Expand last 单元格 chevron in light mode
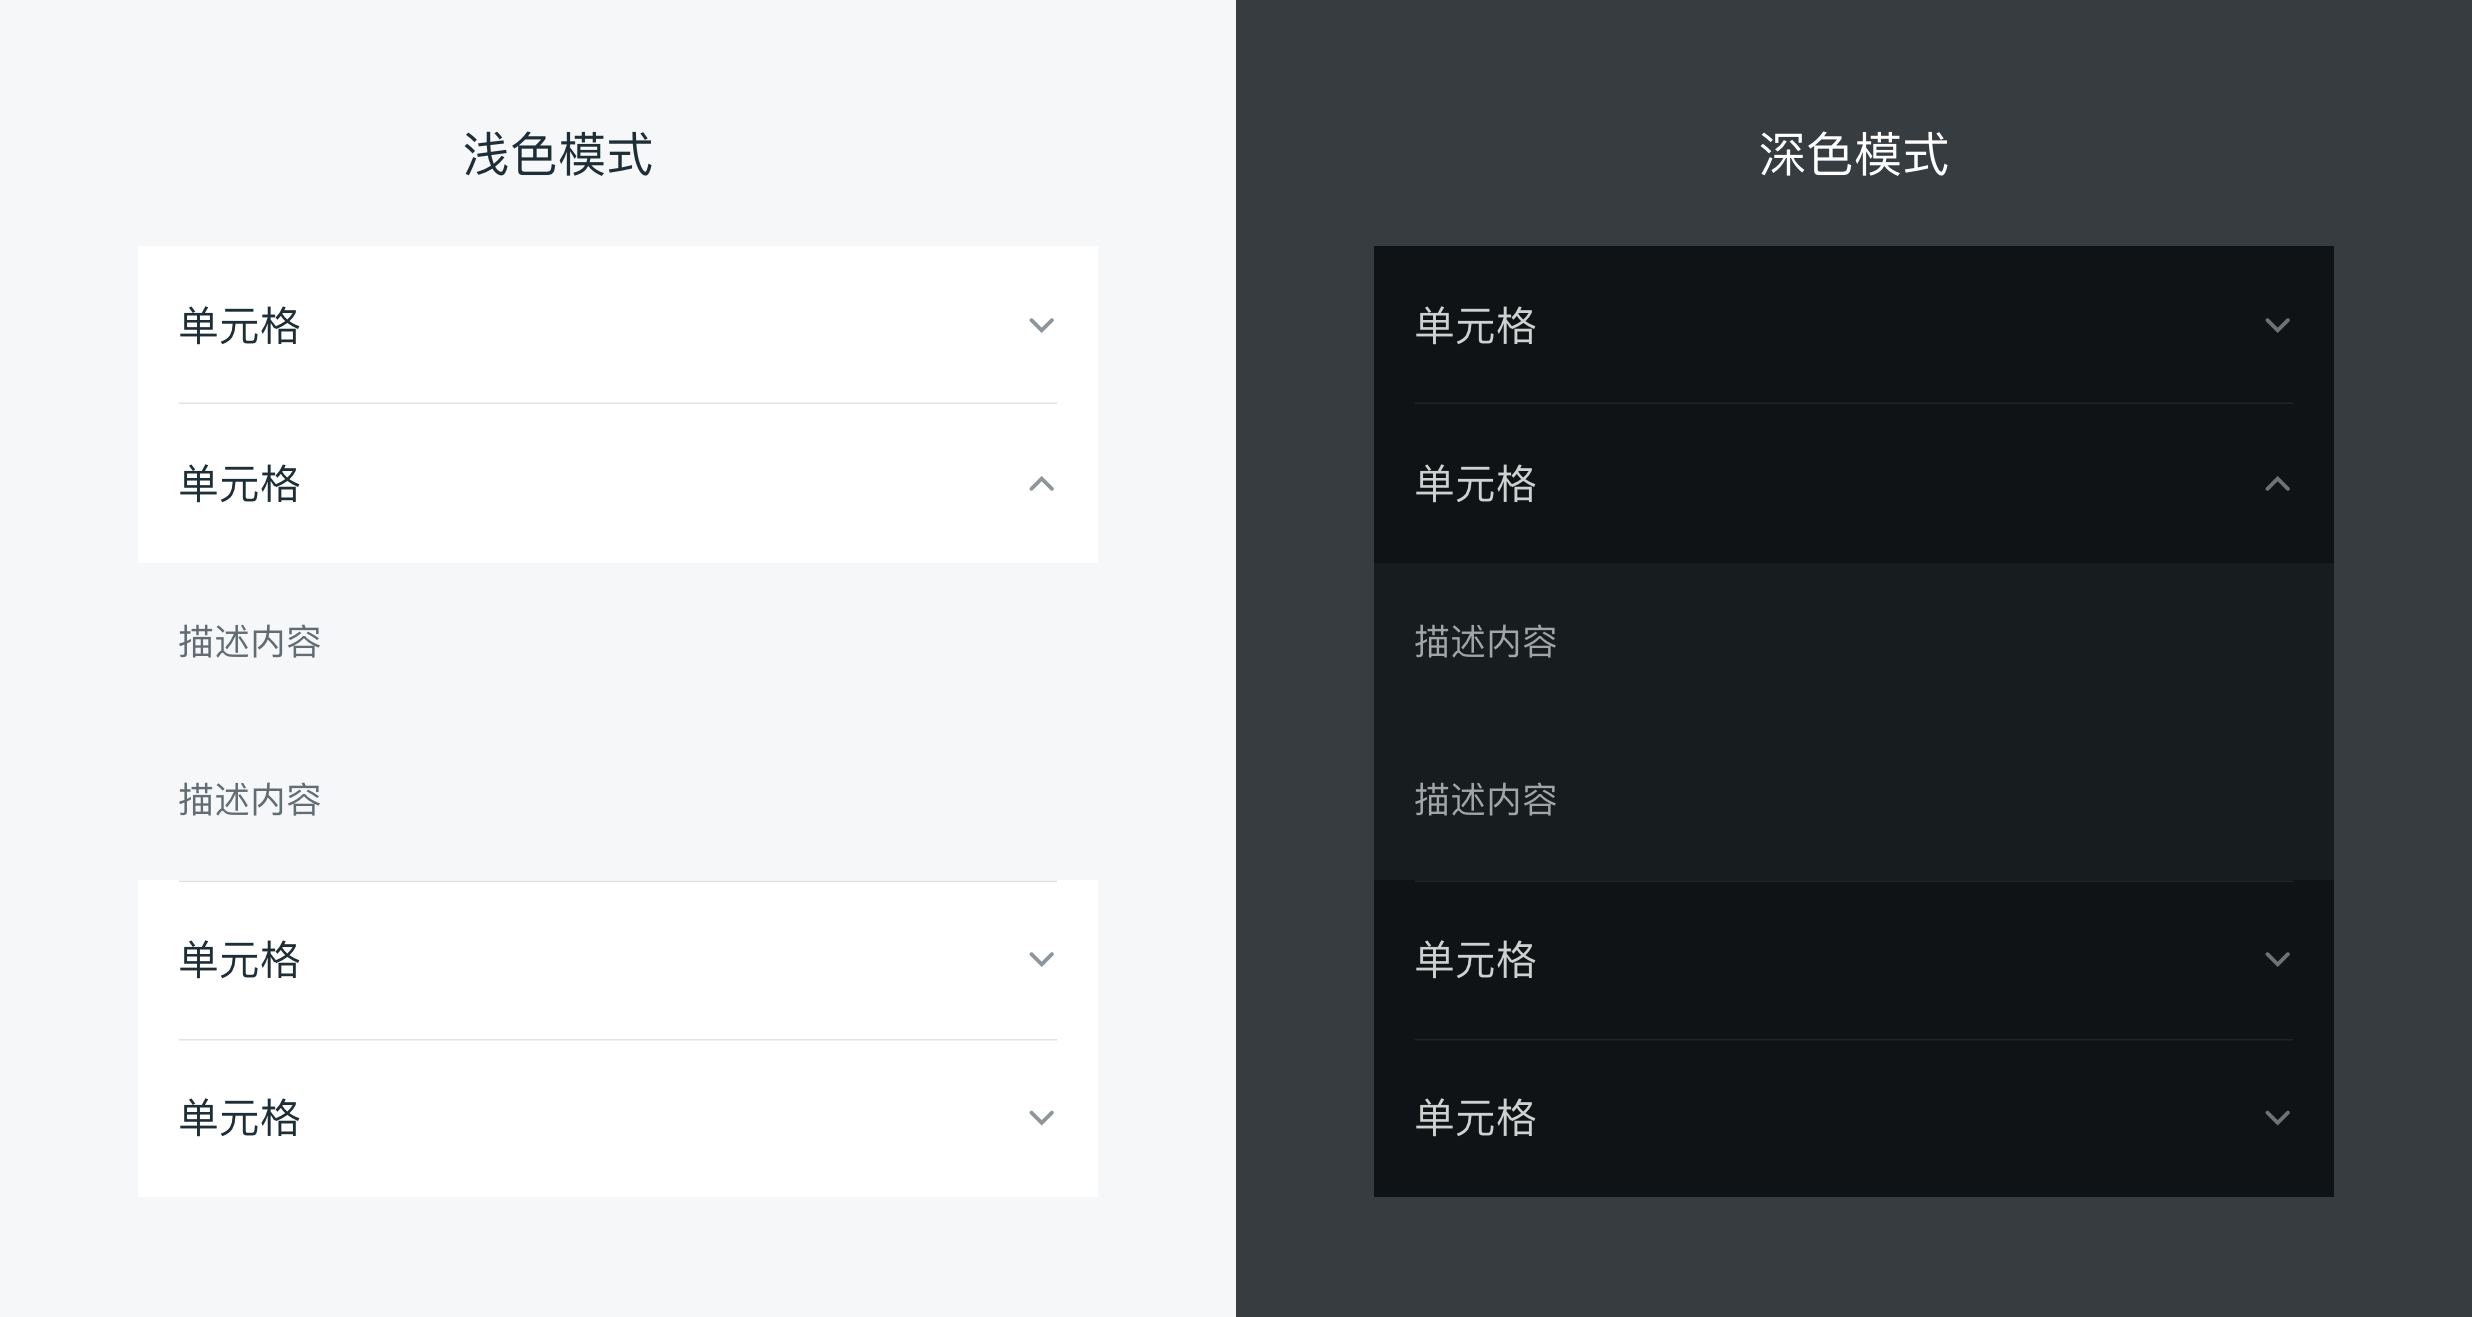The height and width of the screenshot is (1317, 2472). 1041,1117
